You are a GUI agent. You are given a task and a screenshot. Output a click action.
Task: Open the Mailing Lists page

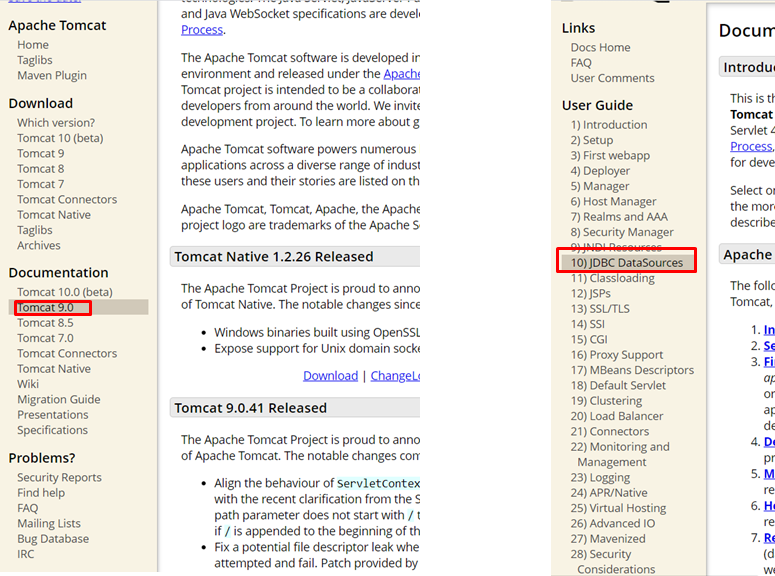tap(49, 523)
